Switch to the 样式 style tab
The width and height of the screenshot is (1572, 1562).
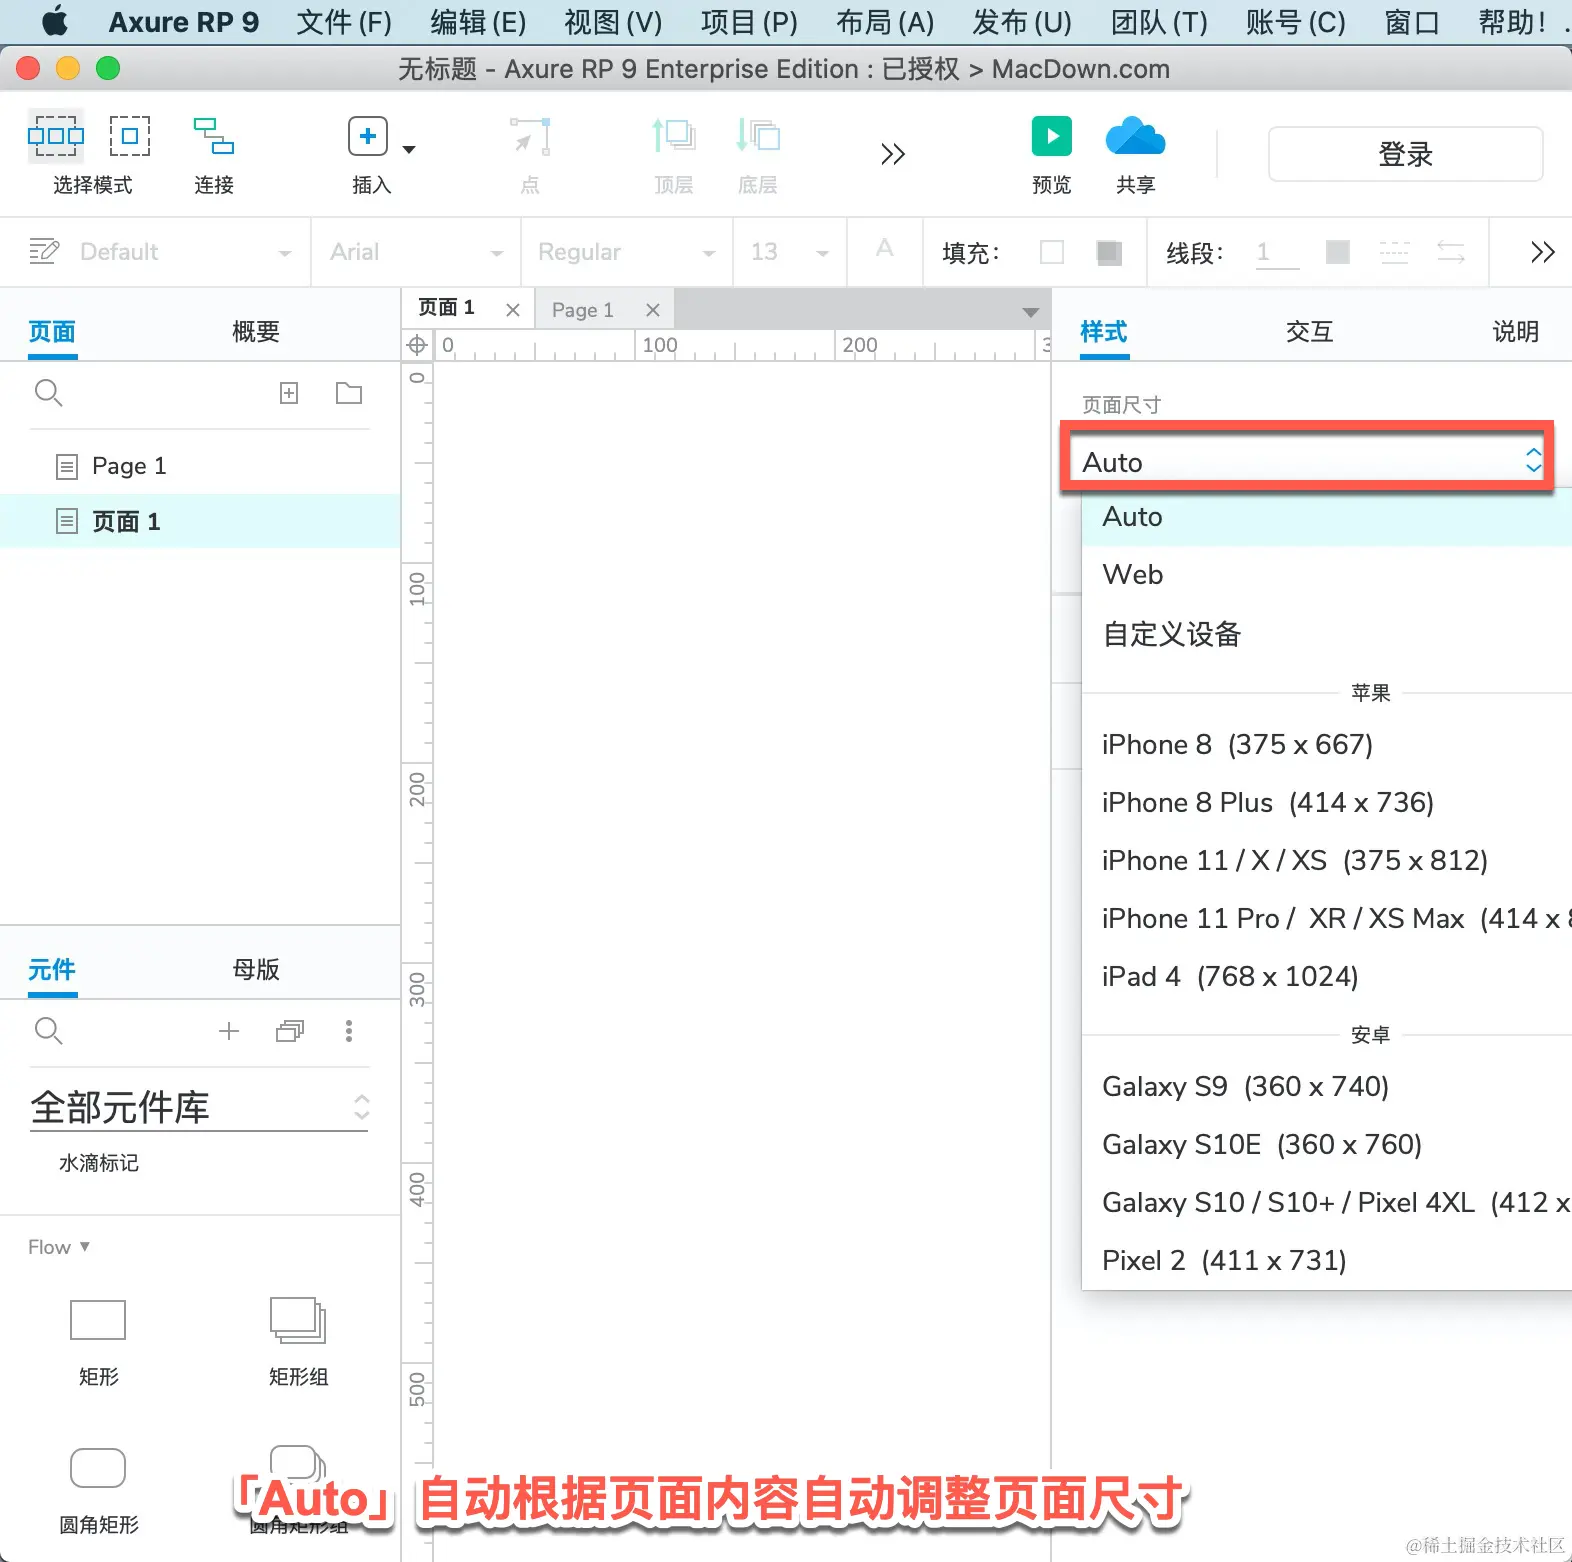point(1104,332)
